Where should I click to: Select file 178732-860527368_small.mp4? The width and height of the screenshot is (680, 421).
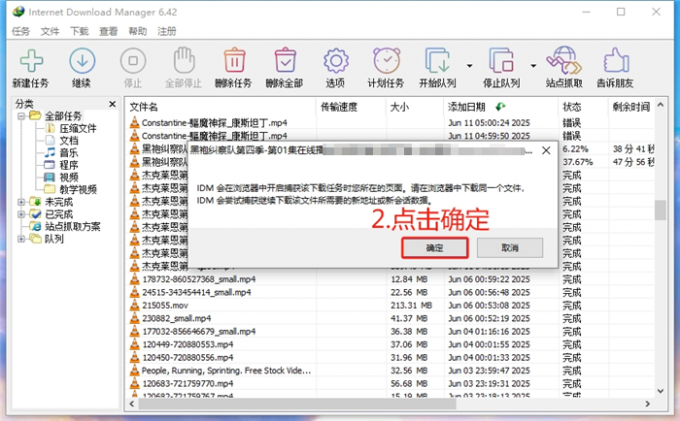199,279
